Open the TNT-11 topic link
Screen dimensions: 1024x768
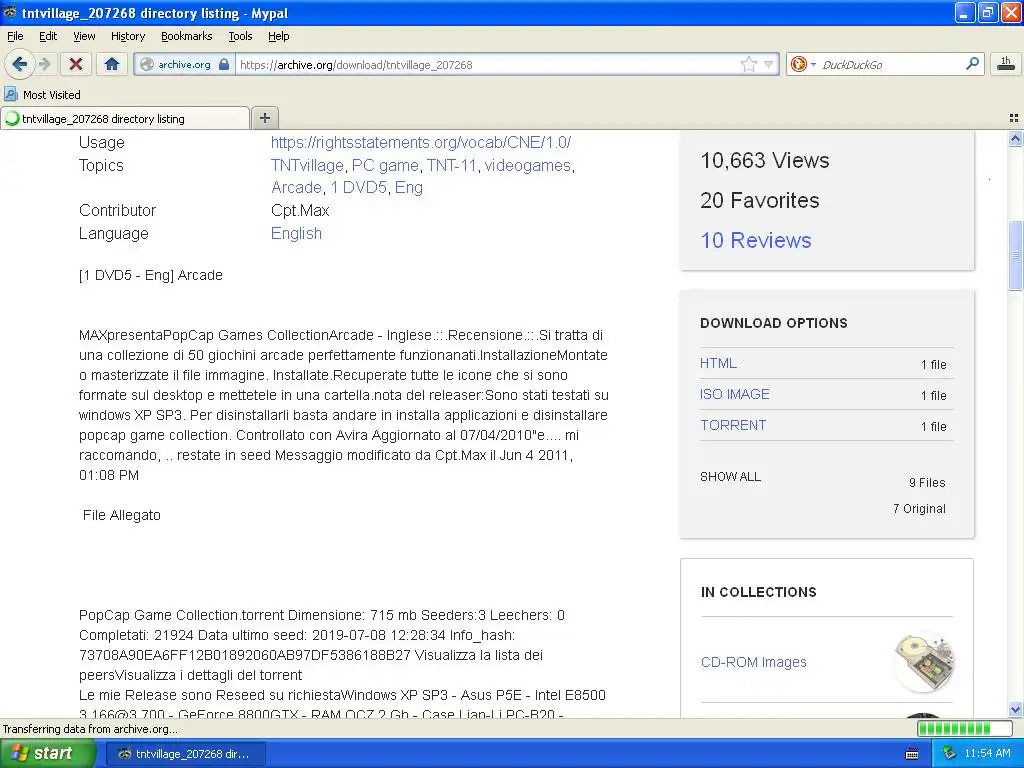[451, 165]
